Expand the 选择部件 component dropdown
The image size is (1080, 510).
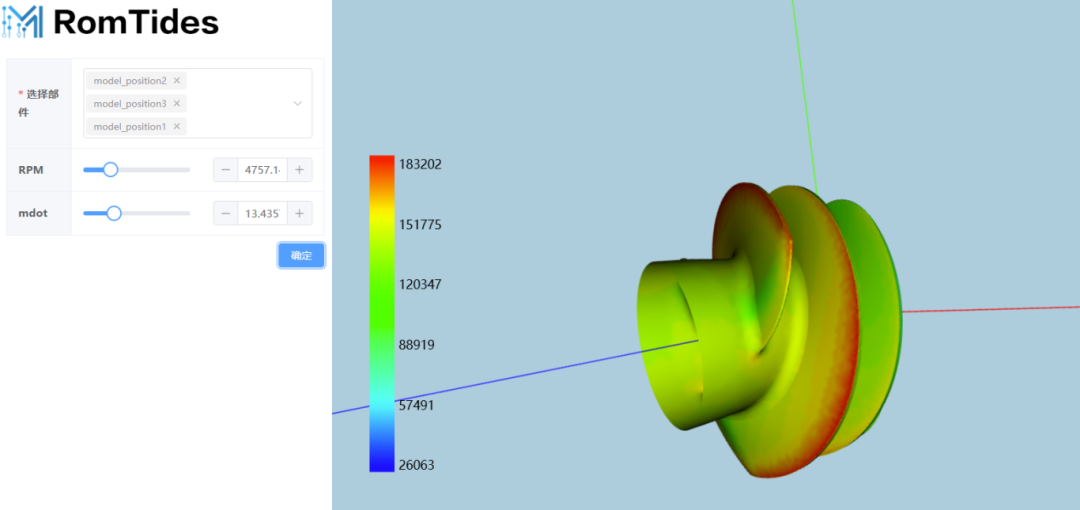pyautogui.click(x=298, y=103)
